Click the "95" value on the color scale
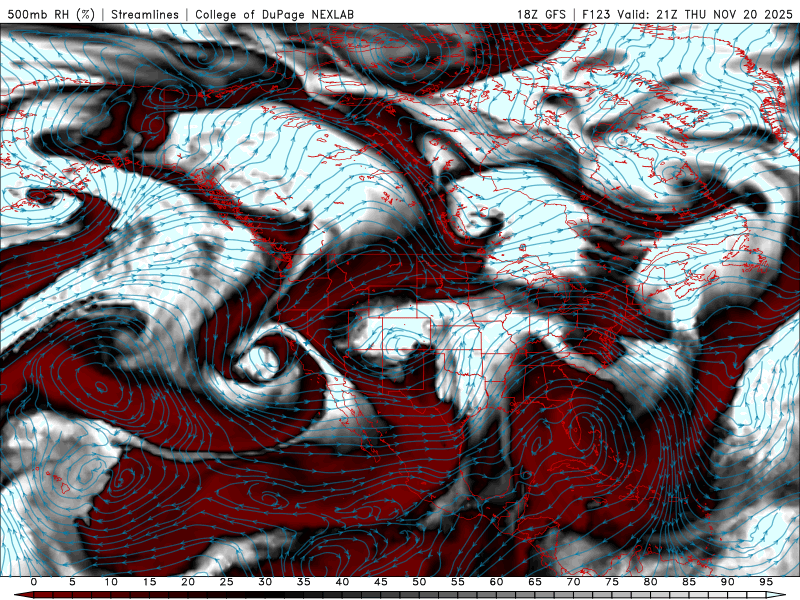The height and width of the screenshot is (600, 800). [766, 582]
